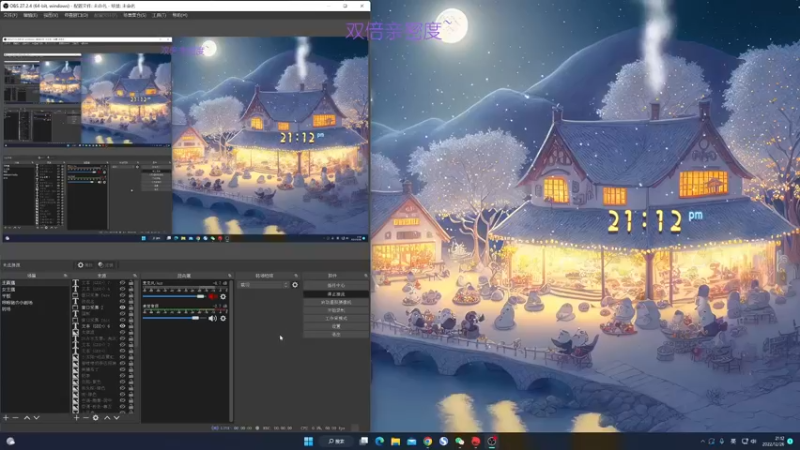Viewport: 800px width, 450px height.
Task: Pop out the Scene Transitions dock
Action: 296,276
